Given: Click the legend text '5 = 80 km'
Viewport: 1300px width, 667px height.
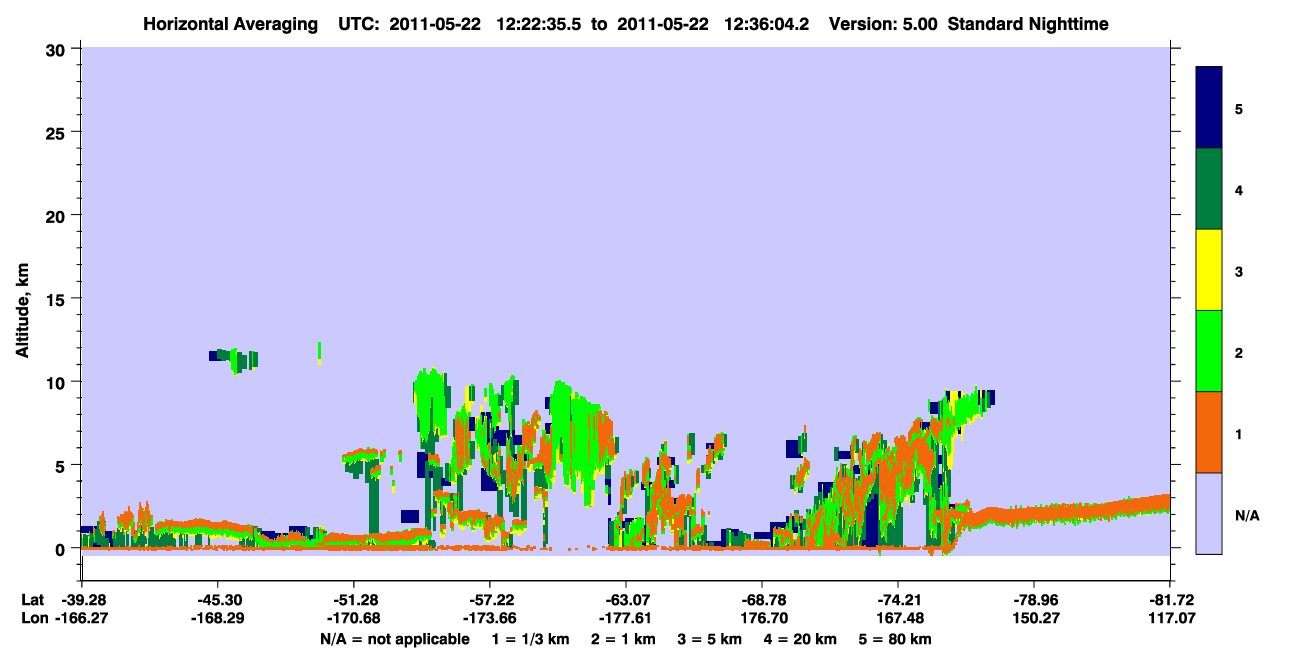Looking at the screenshot, I should [x=895, y=639].
